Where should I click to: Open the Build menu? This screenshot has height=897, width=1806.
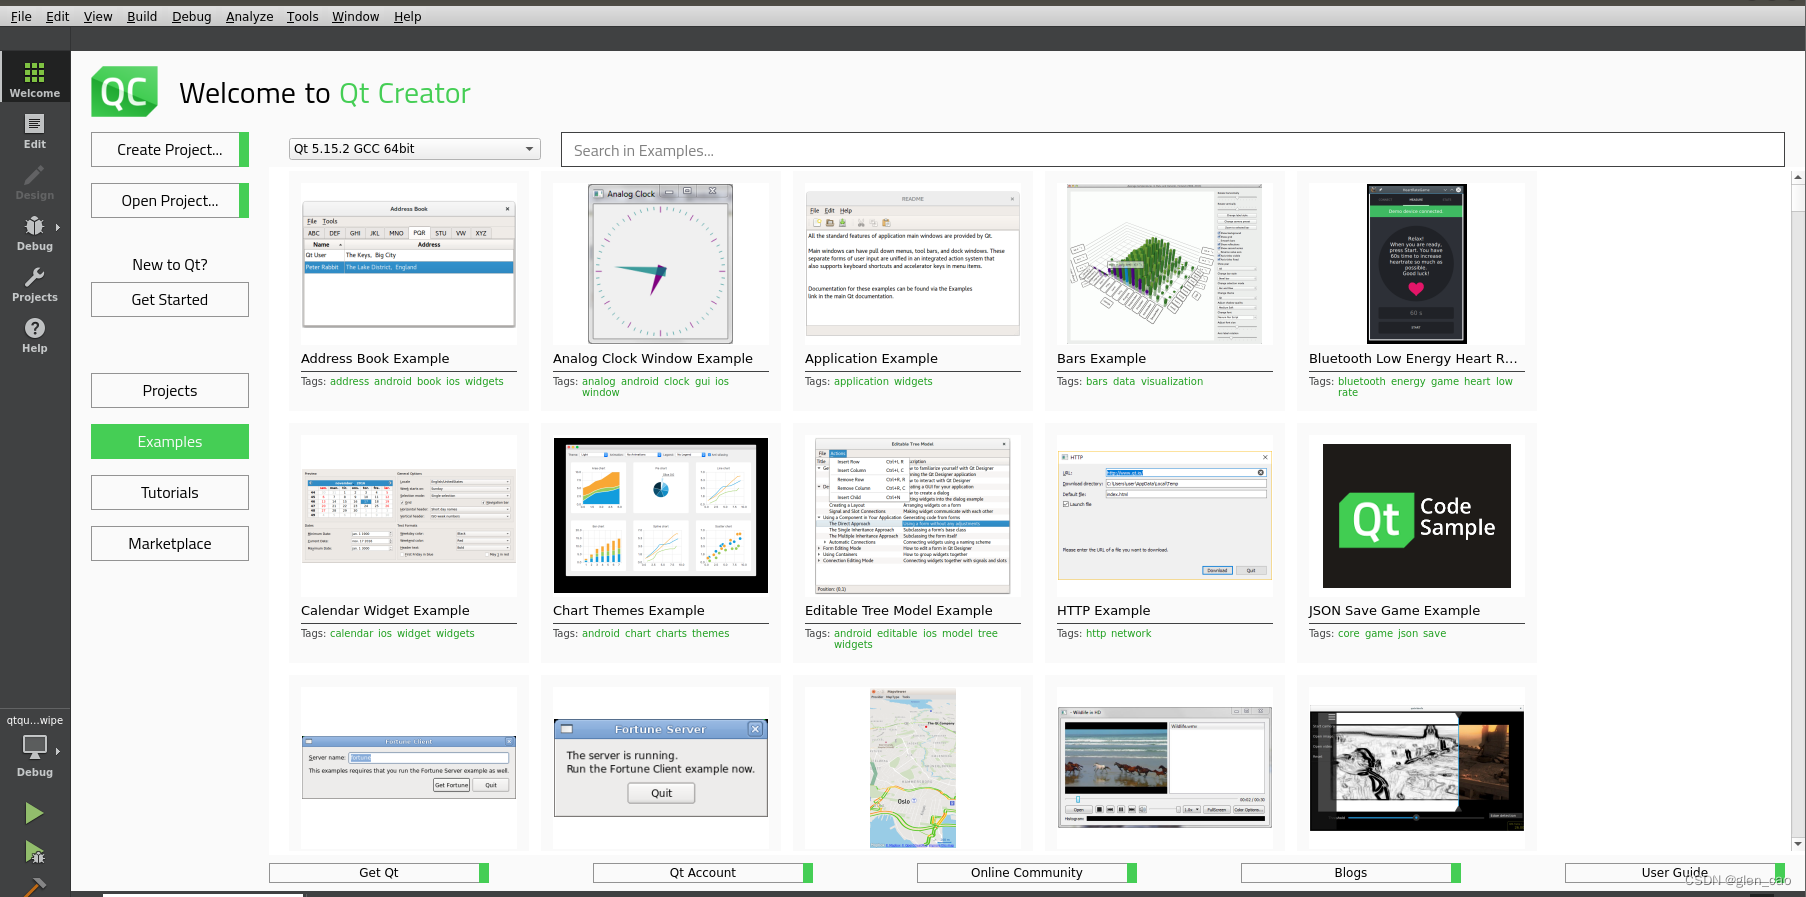(x=142, y=16)
